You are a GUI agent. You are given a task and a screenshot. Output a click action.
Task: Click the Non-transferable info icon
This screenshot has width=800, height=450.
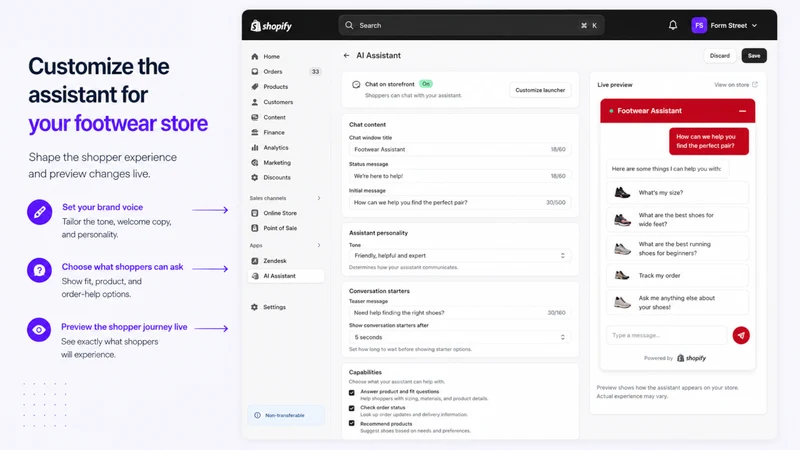click(x=257, y=415)
